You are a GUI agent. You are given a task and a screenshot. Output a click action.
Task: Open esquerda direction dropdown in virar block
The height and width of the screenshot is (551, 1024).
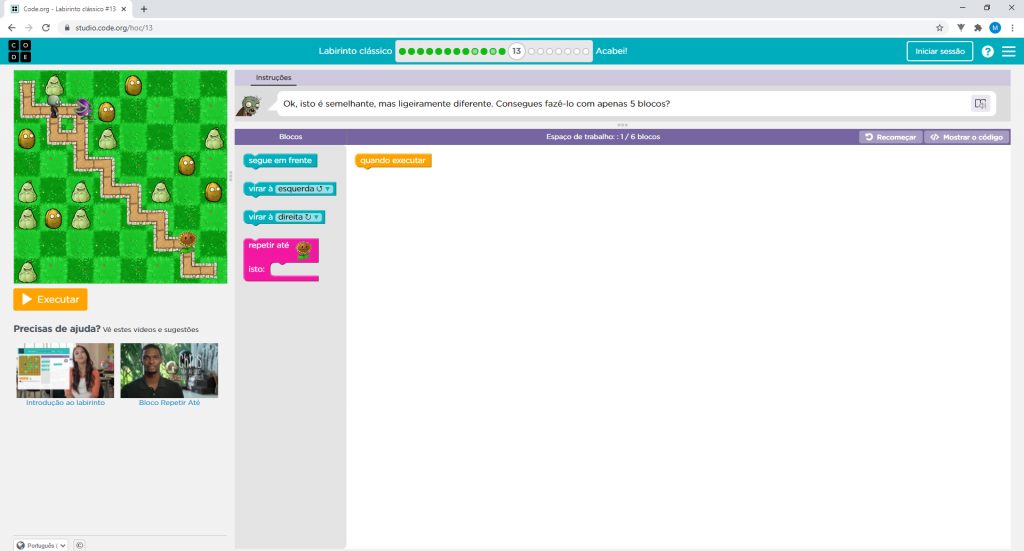pyautogui.click(x=304, y=189)
